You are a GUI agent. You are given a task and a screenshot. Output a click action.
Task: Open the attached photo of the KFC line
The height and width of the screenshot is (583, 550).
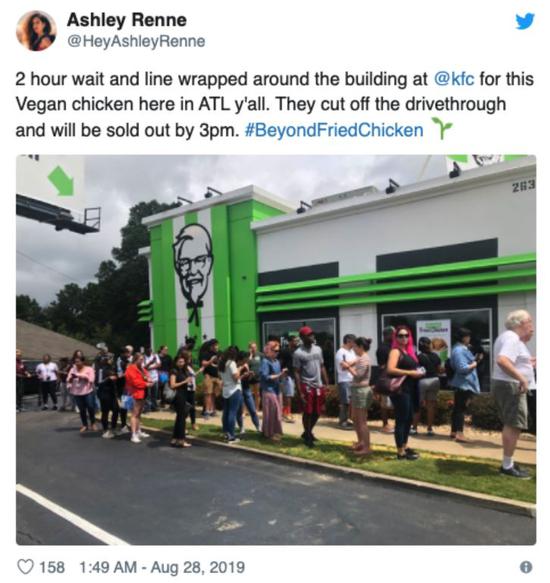276,350
